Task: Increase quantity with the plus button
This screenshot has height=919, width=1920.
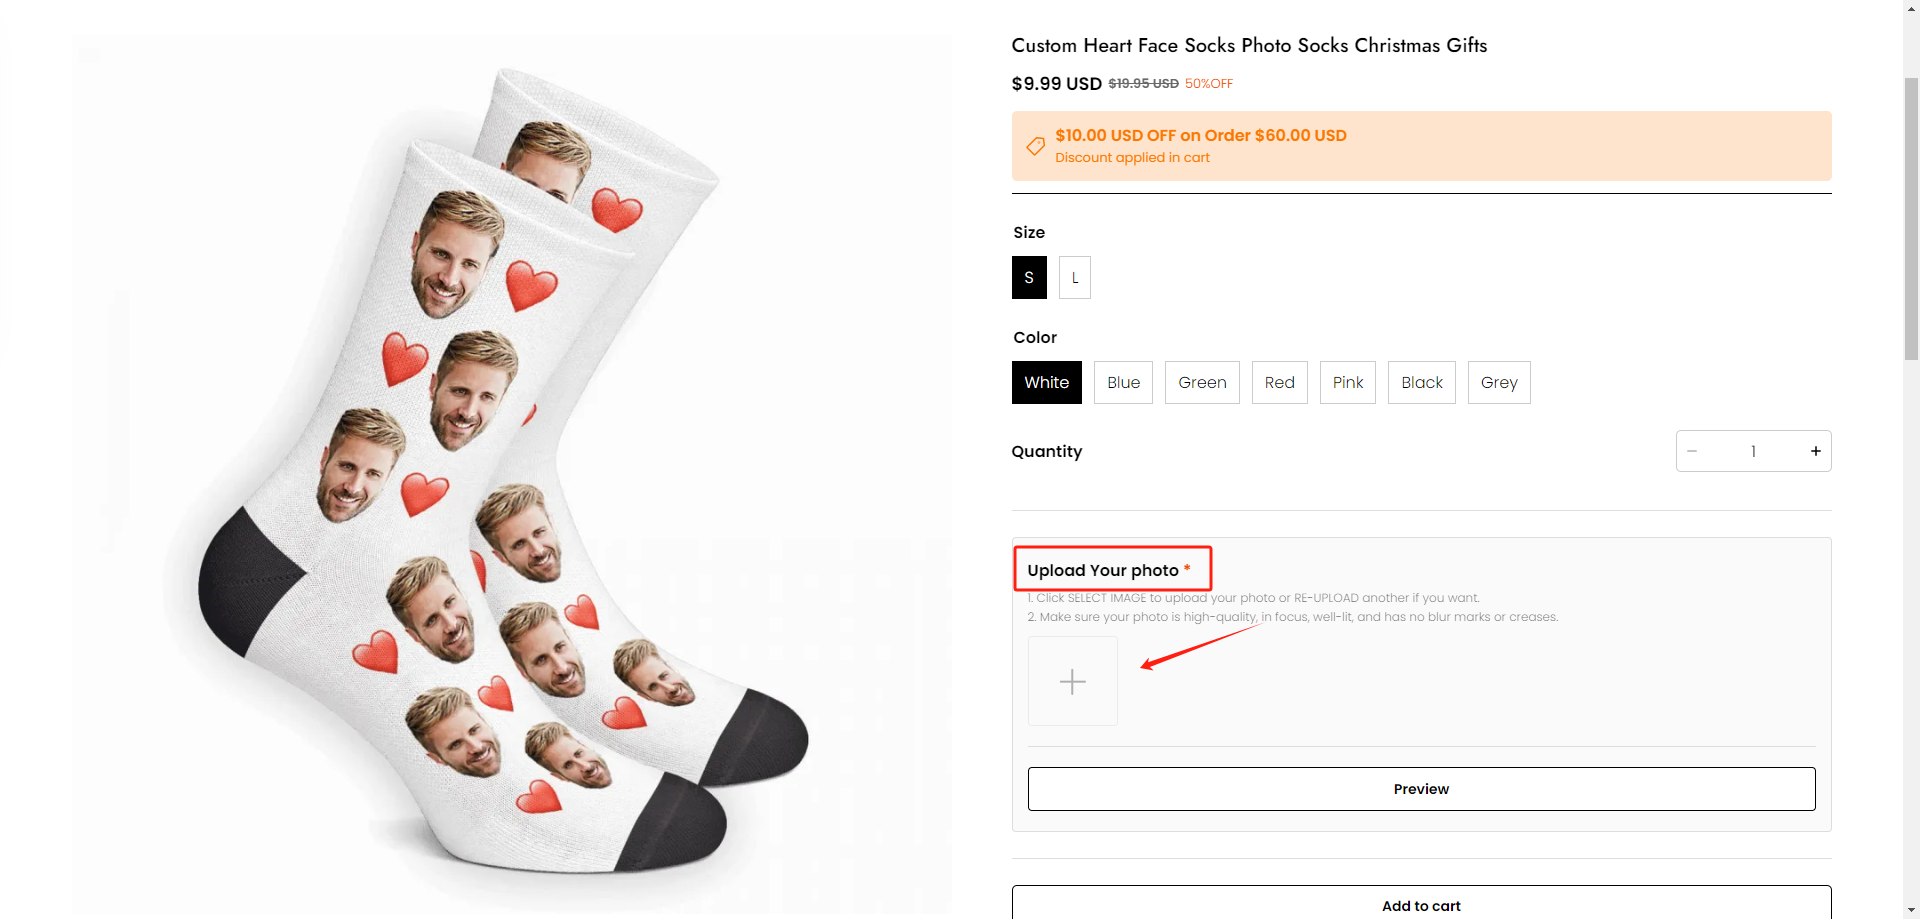Action: pyautogui.click(x=1815, y=451)
